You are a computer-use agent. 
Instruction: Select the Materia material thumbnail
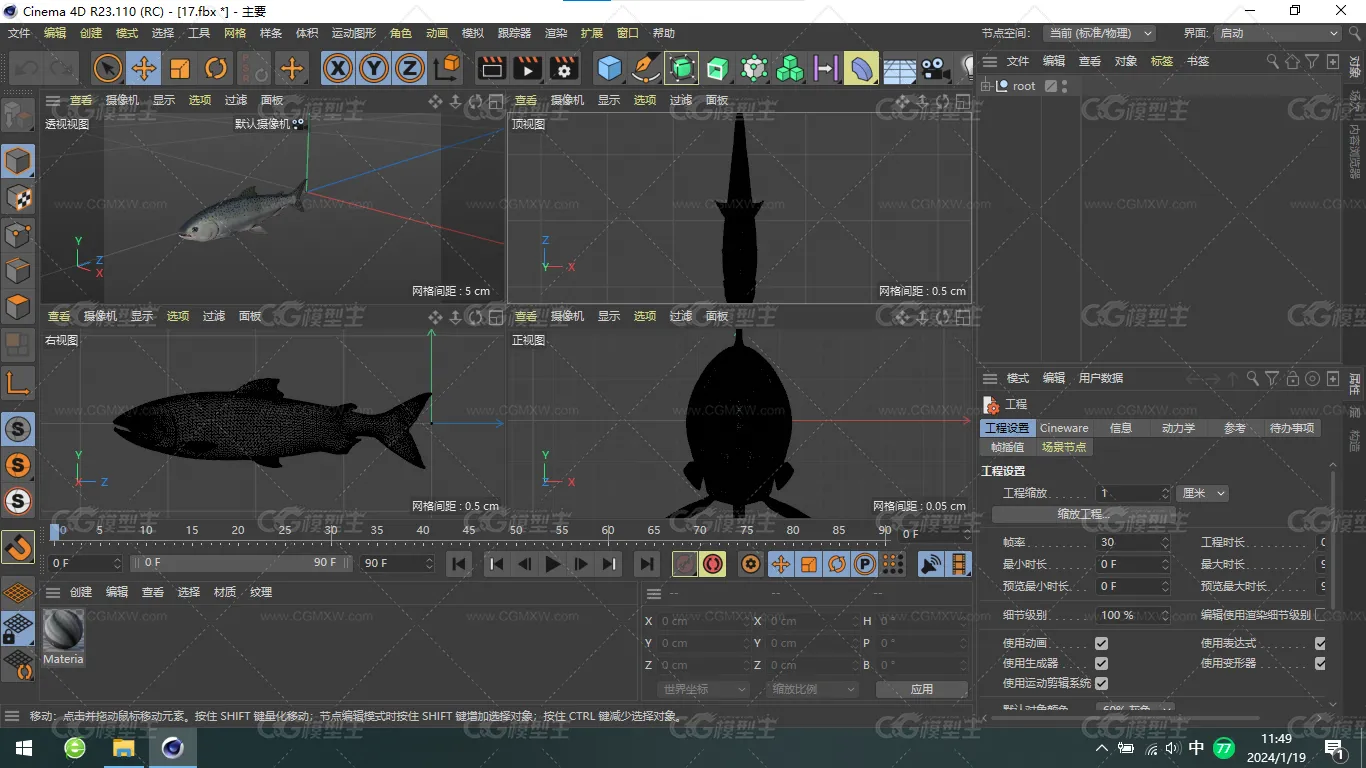click(x=63, y=630)
